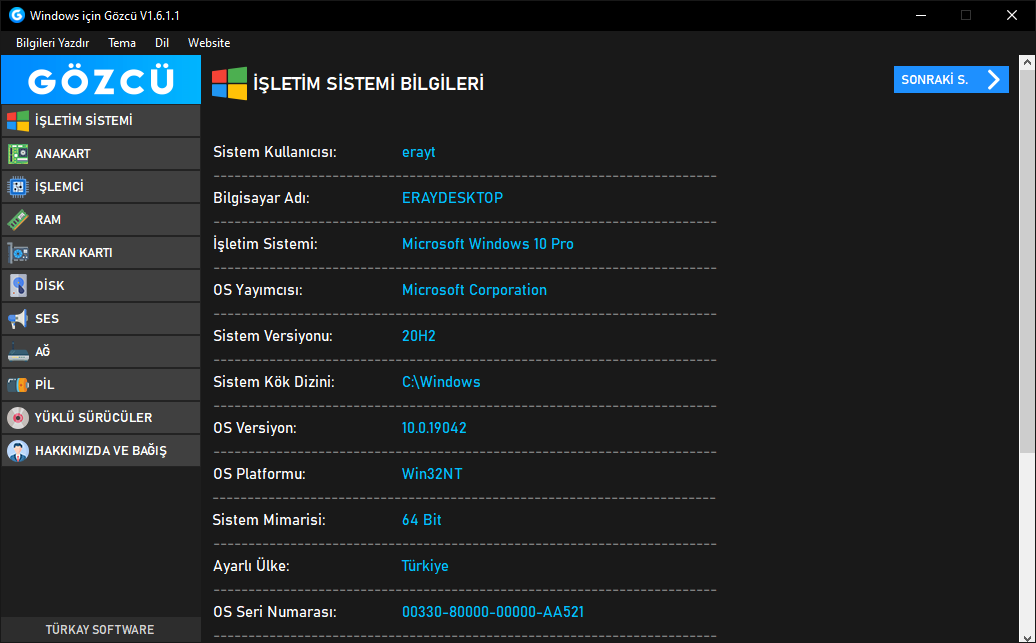
Task: Click the vertical scrollbar thumb
Action: pos(1027,262)
